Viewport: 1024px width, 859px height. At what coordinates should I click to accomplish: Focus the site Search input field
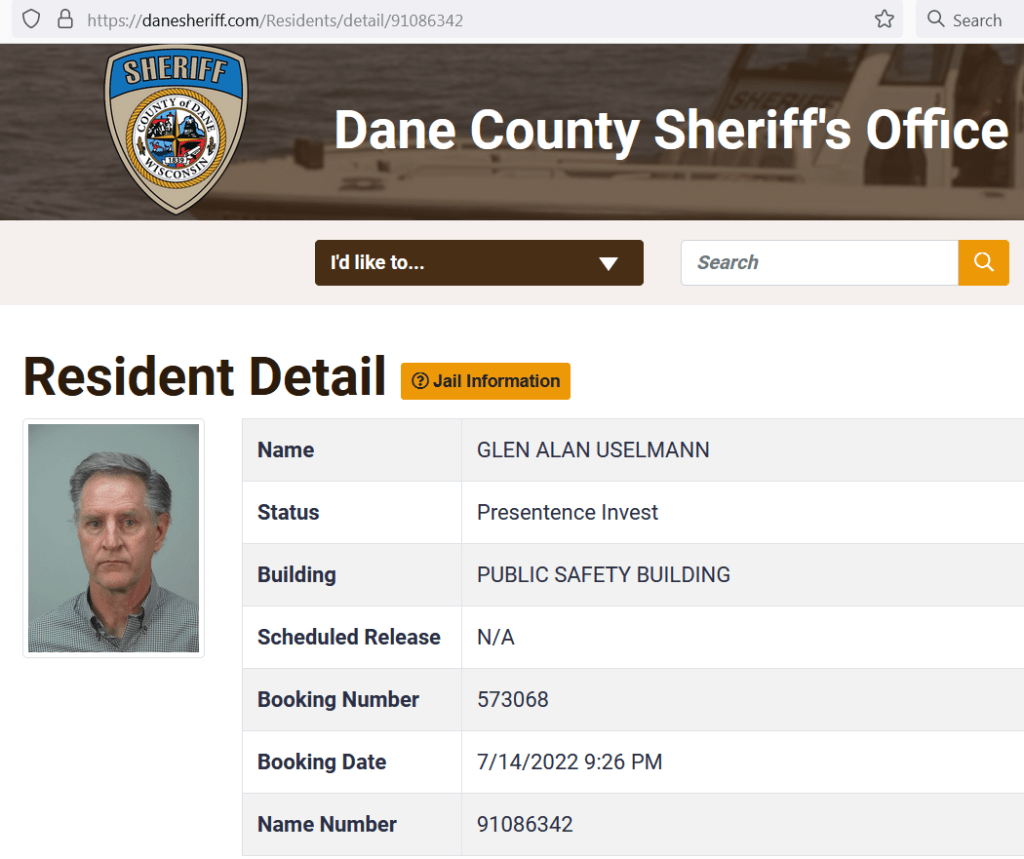pyautogui.click(x=819, y=263)
